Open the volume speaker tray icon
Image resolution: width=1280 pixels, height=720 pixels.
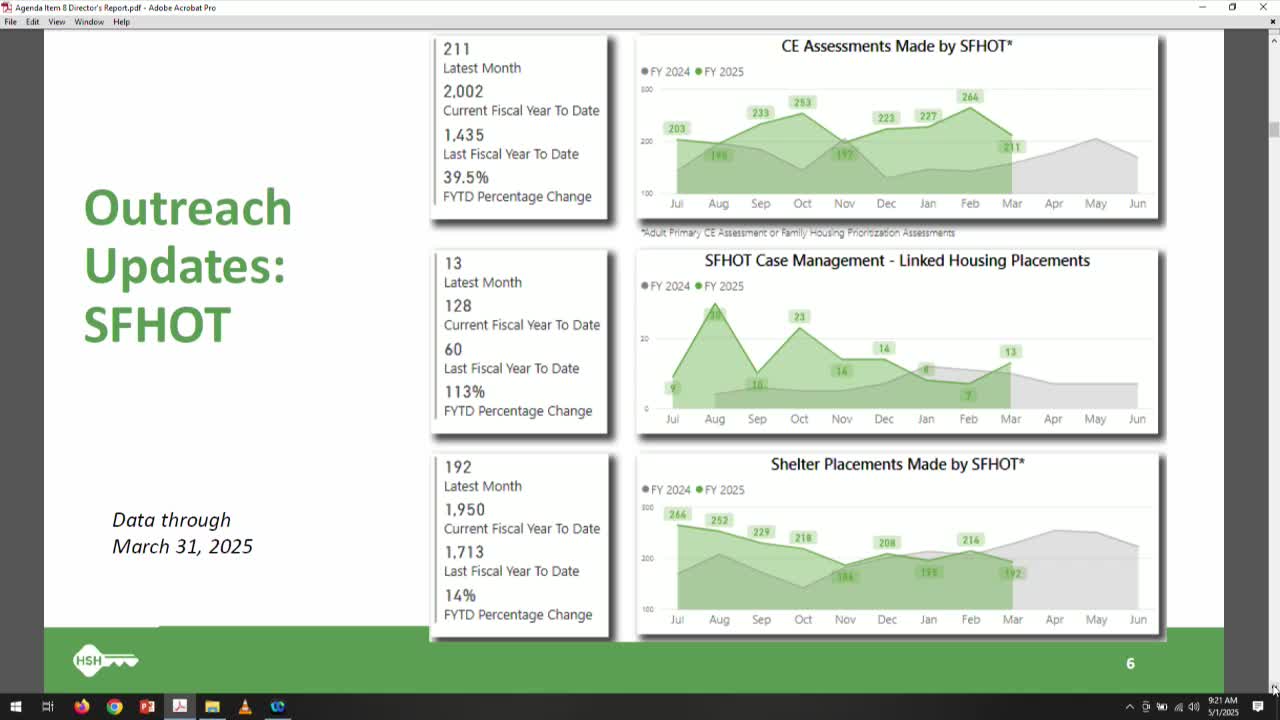pyautogui.click(x=1194, y=707)
